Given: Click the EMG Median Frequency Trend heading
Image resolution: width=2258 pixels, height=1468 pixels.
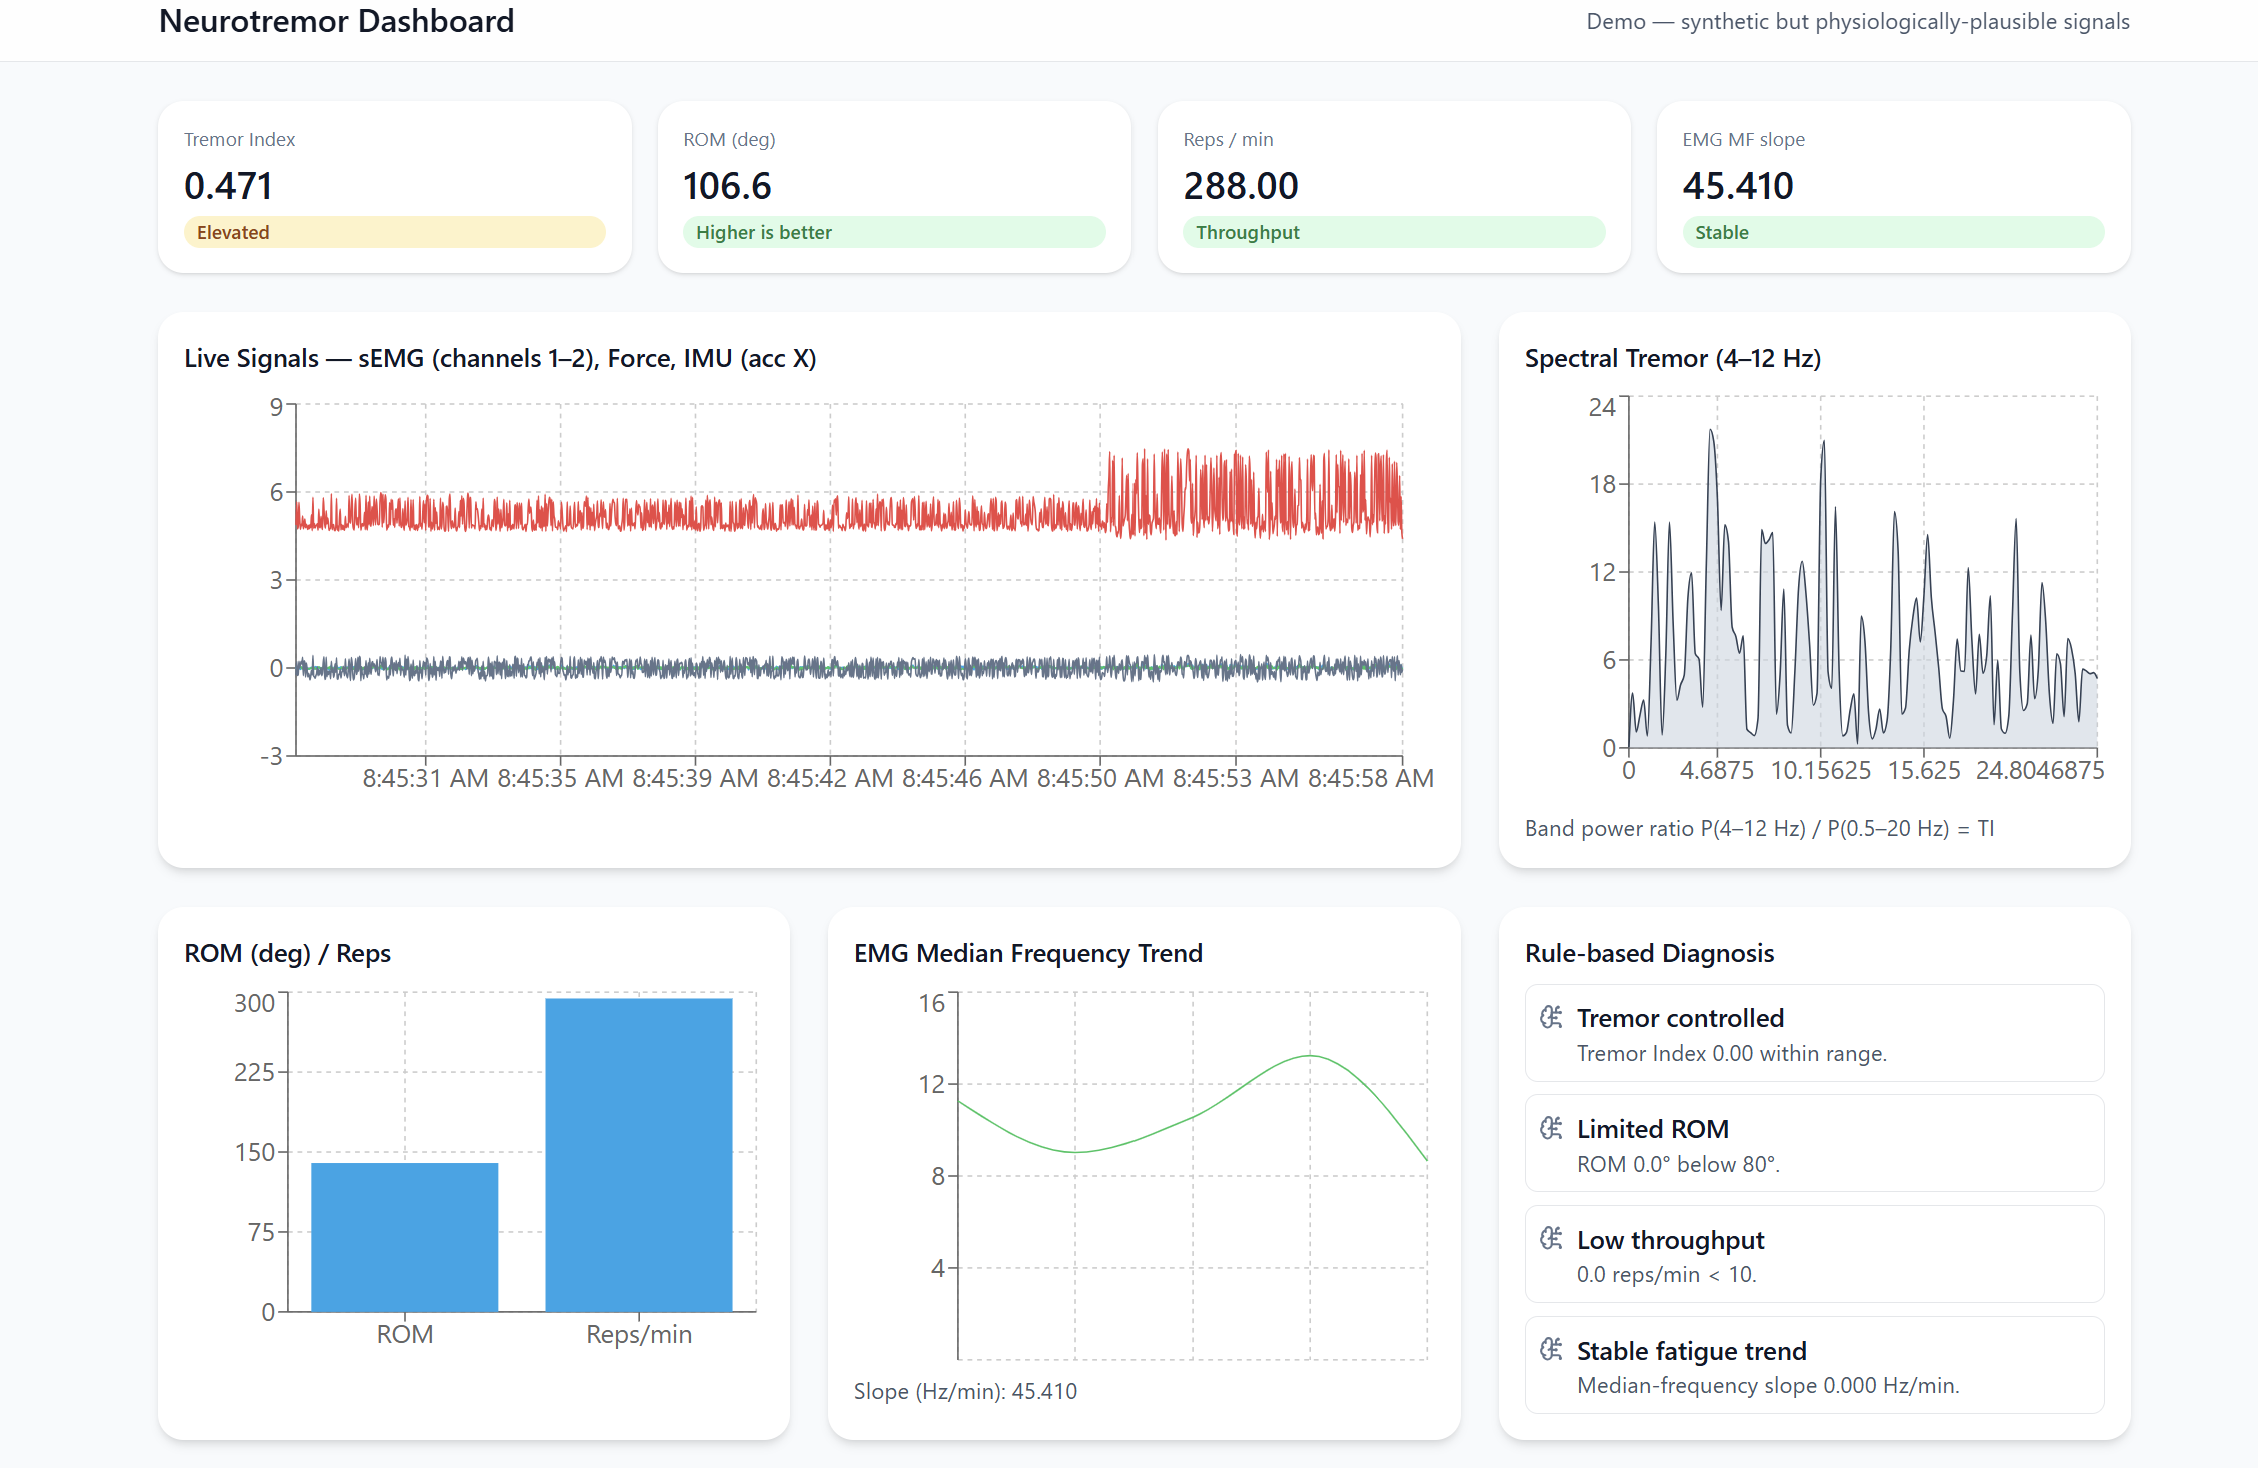Looking at the screenshot, I should coord(1027,953).
